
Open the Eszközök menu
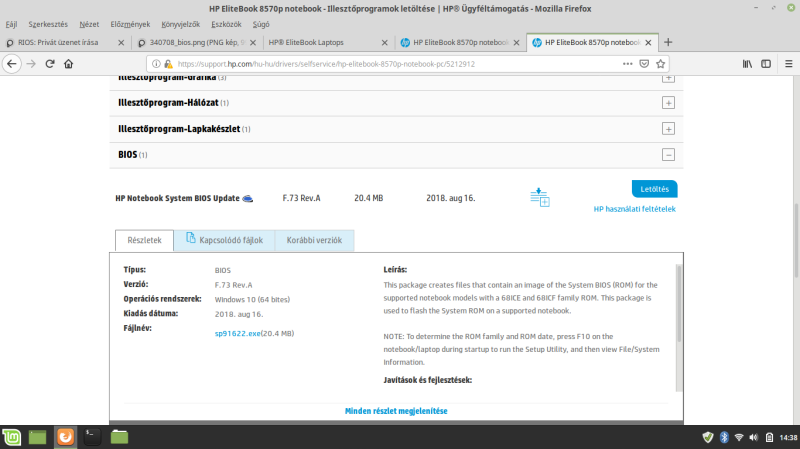[227, 24]
